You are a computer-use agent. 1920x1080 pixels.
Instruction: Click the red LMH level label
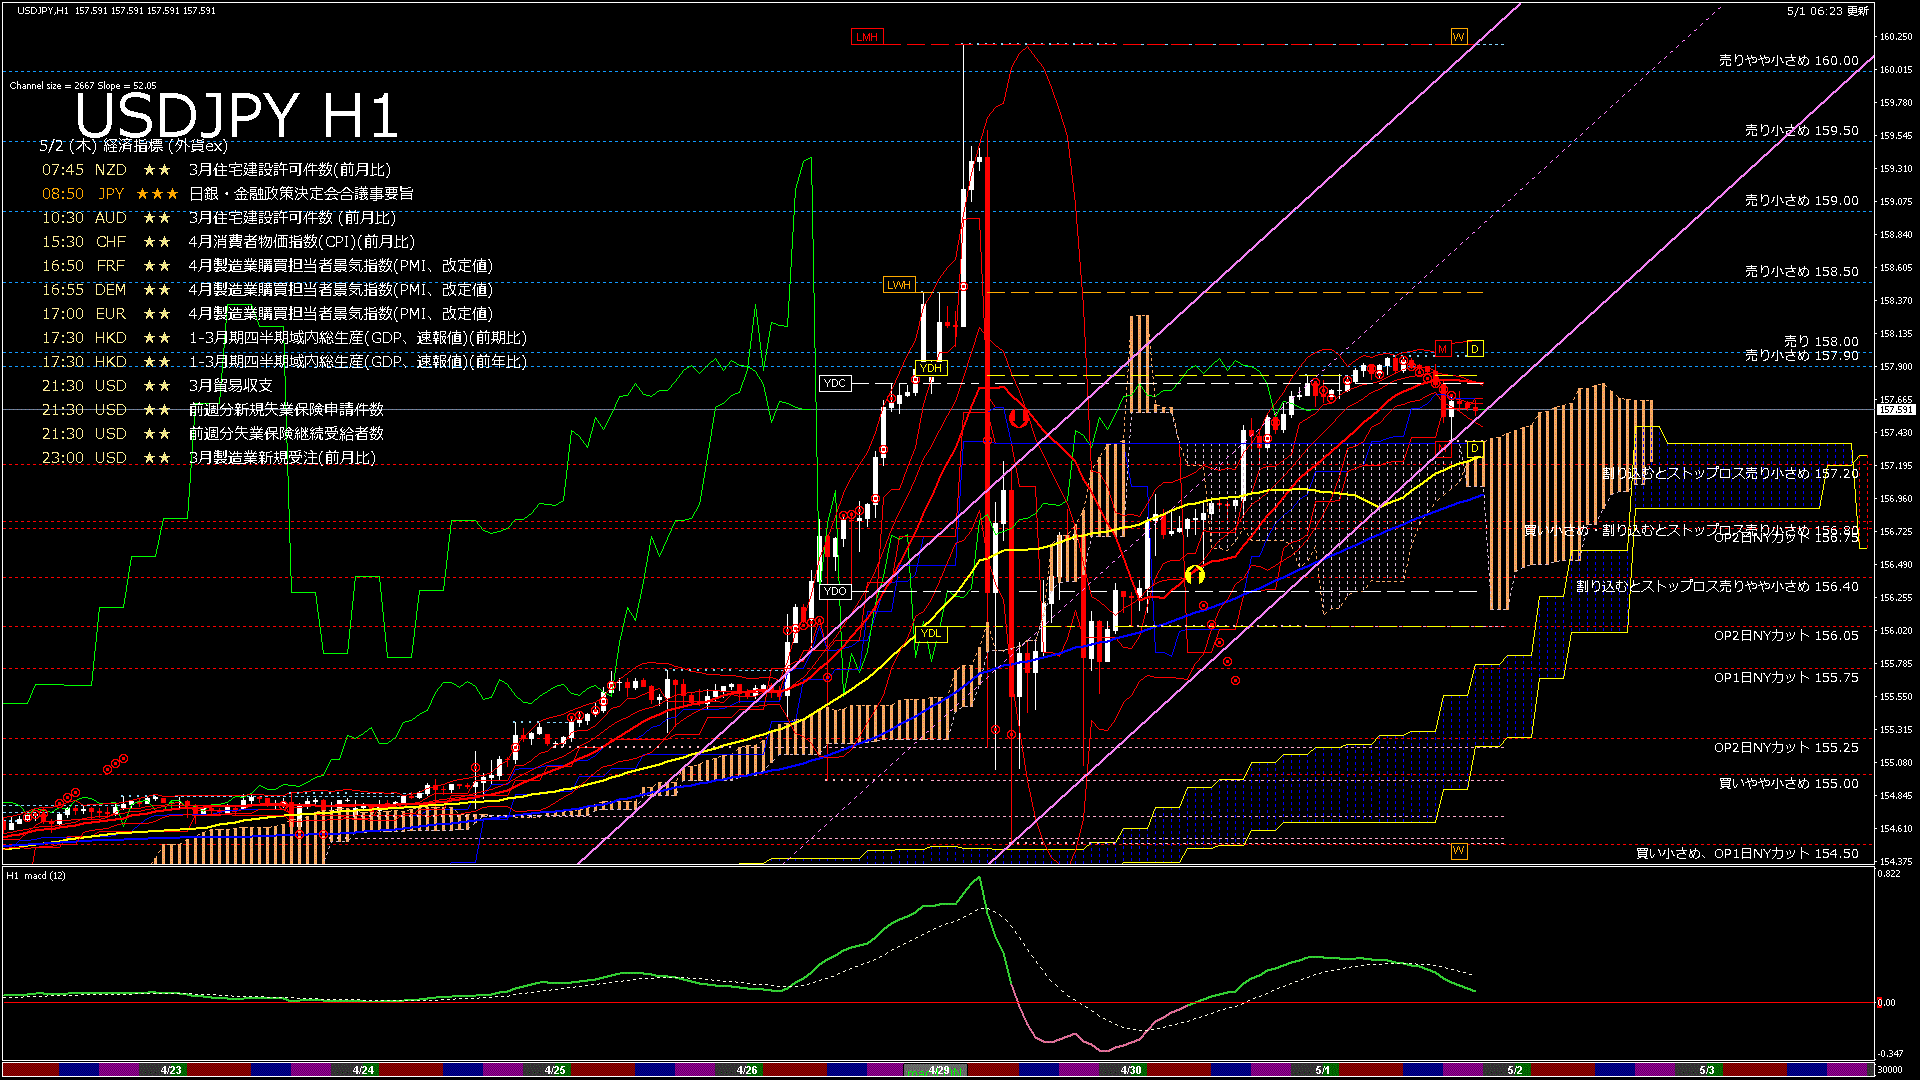pyautogui.click(x=866, y=37)
